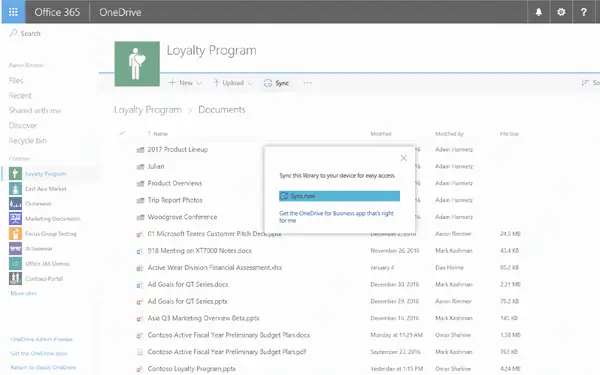Image resolution: width=600 pixels, height=375 pixels.
Task: Open Get the OneDrive apps link
Action: click(x=39, y=353)
